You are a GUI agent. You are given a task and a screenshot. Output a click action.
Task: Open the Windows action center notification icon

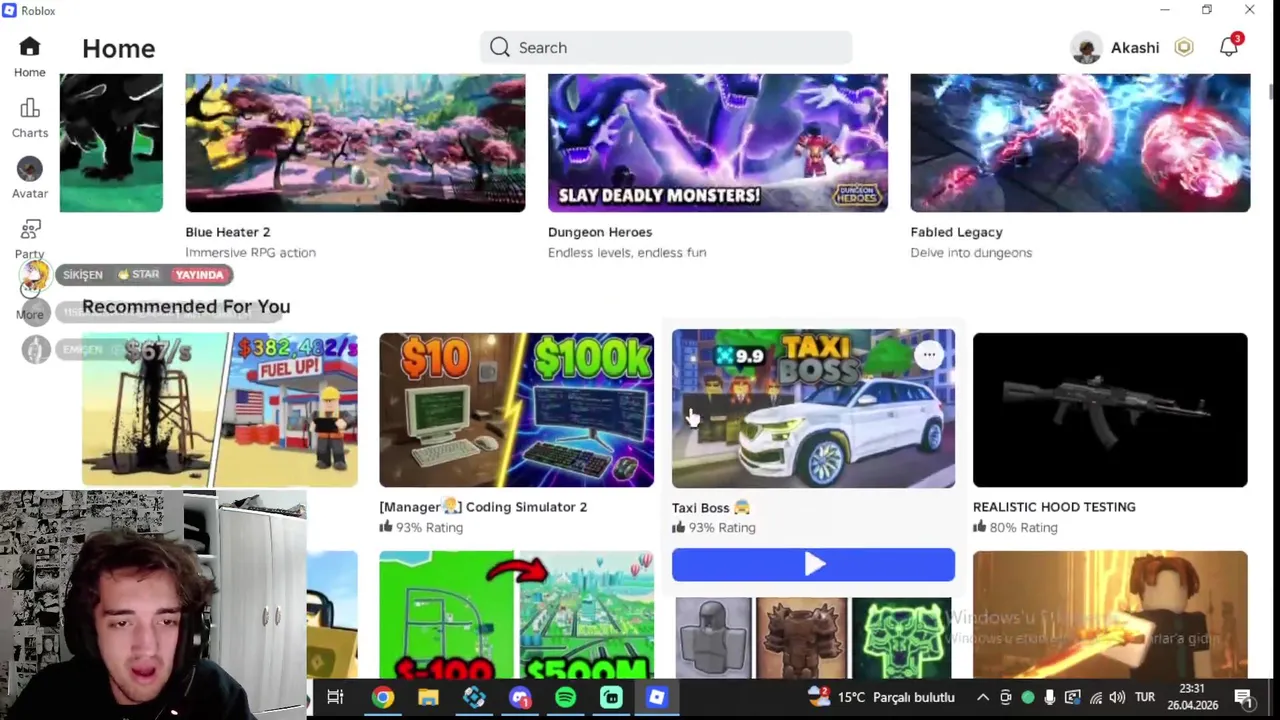coord(1243,697)
